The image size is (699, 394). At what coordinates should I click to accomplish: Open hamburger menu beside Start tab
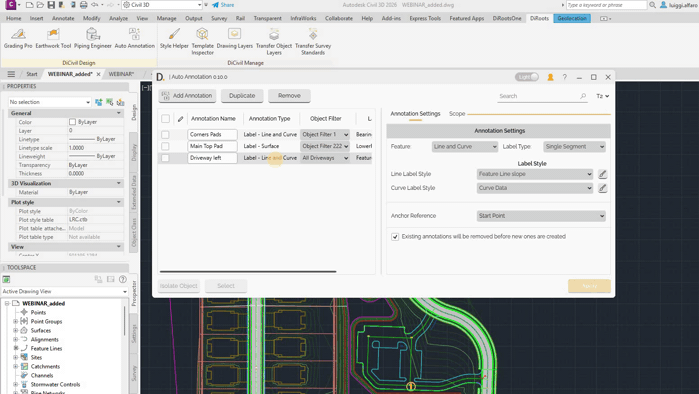pos(11,74)
